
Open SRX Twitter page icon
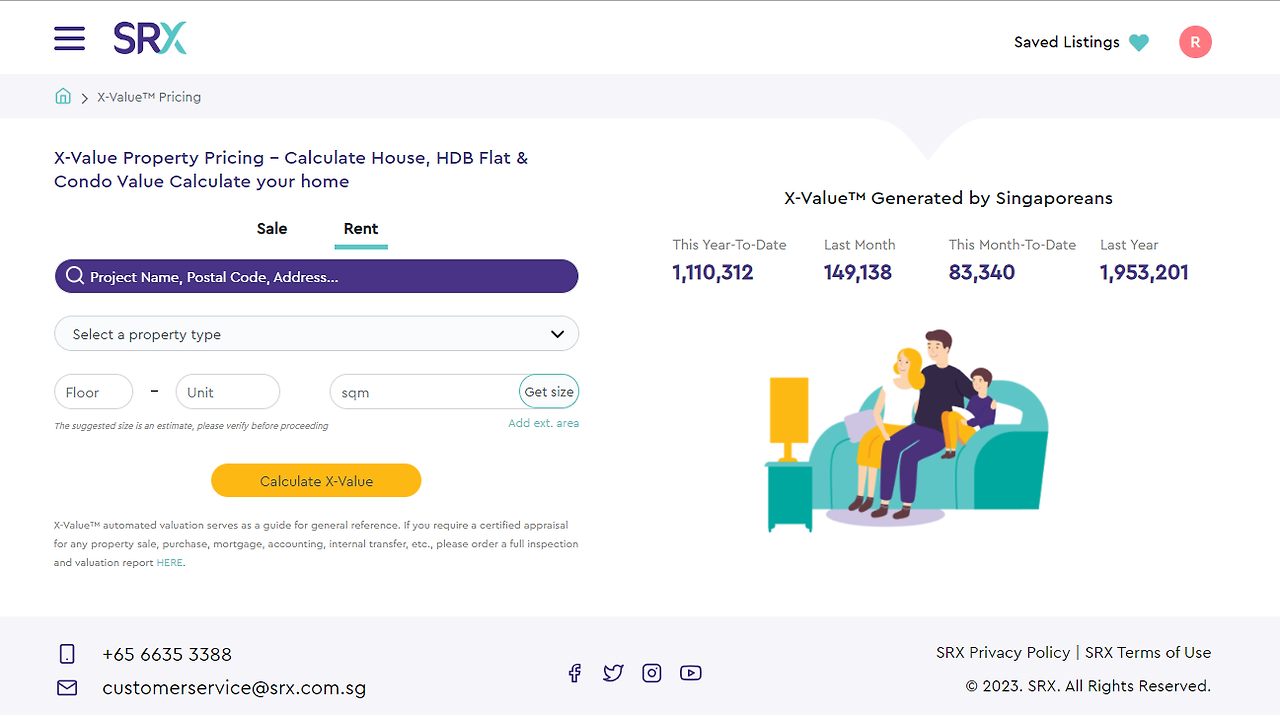click(613, 673)
